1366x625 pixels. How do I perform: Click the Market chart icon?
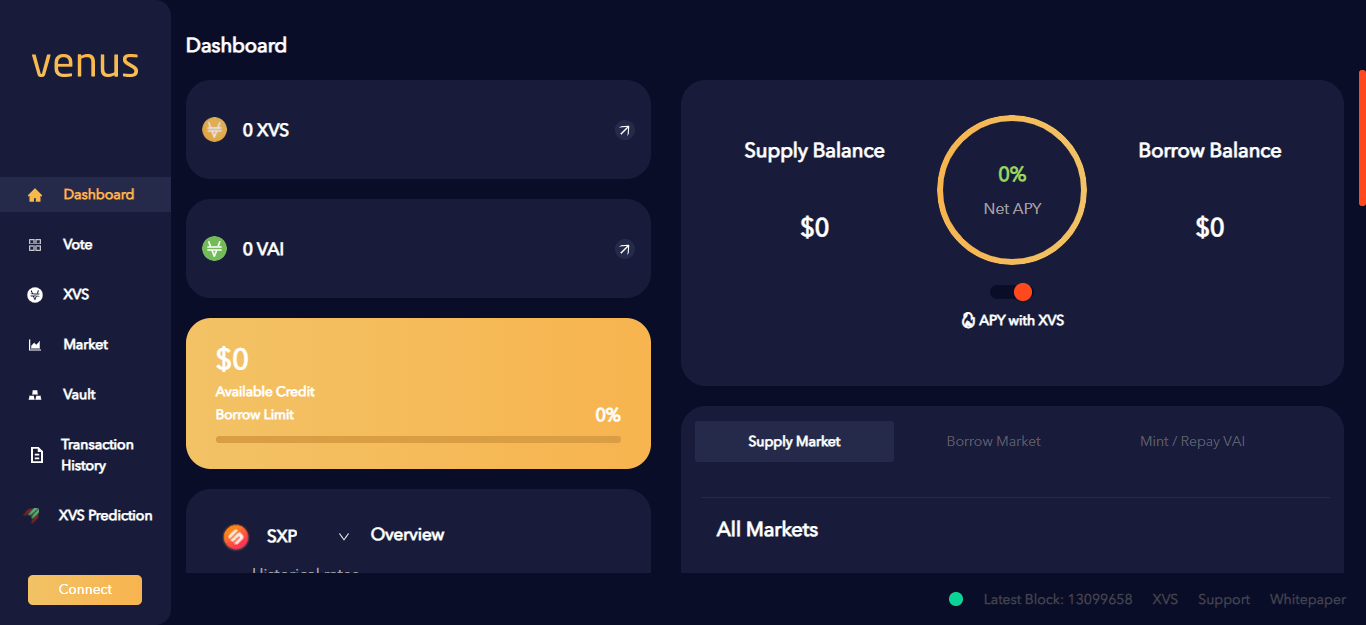pyautogui.click(x=35, y=345)
